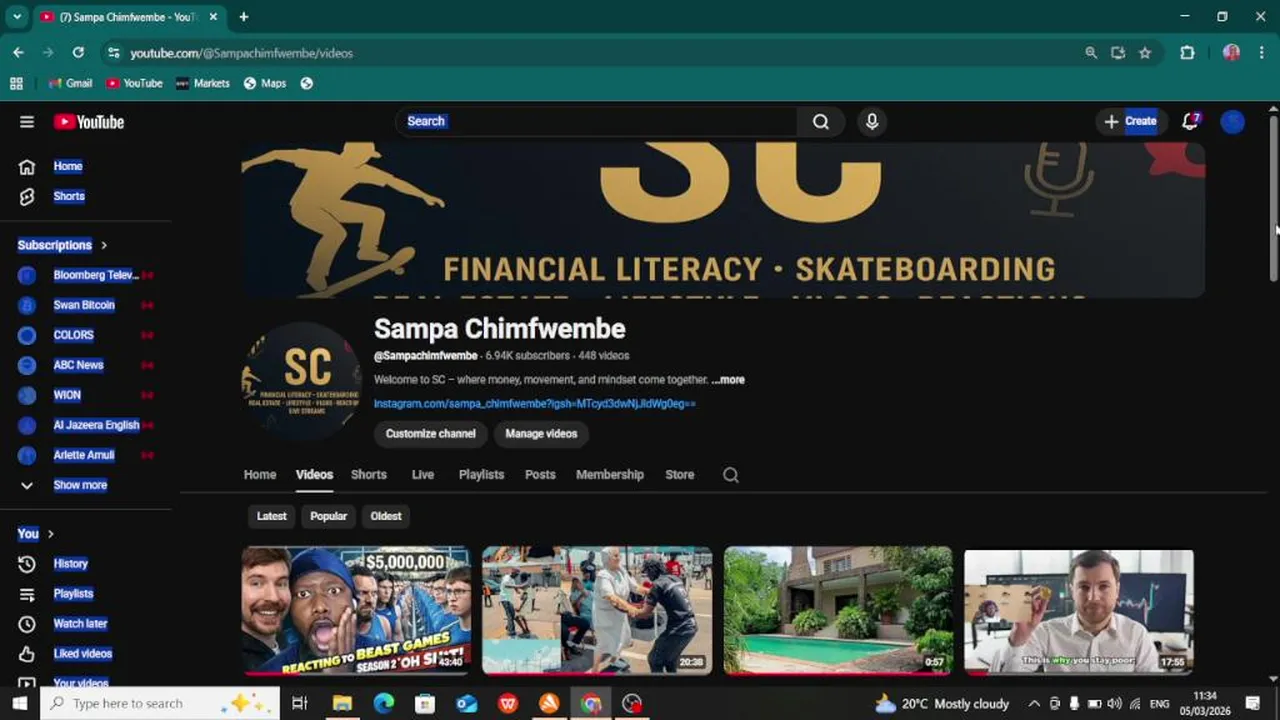1280x720 pixels.
Task: Click Manage videos button
Action: (x=541, y=434)
